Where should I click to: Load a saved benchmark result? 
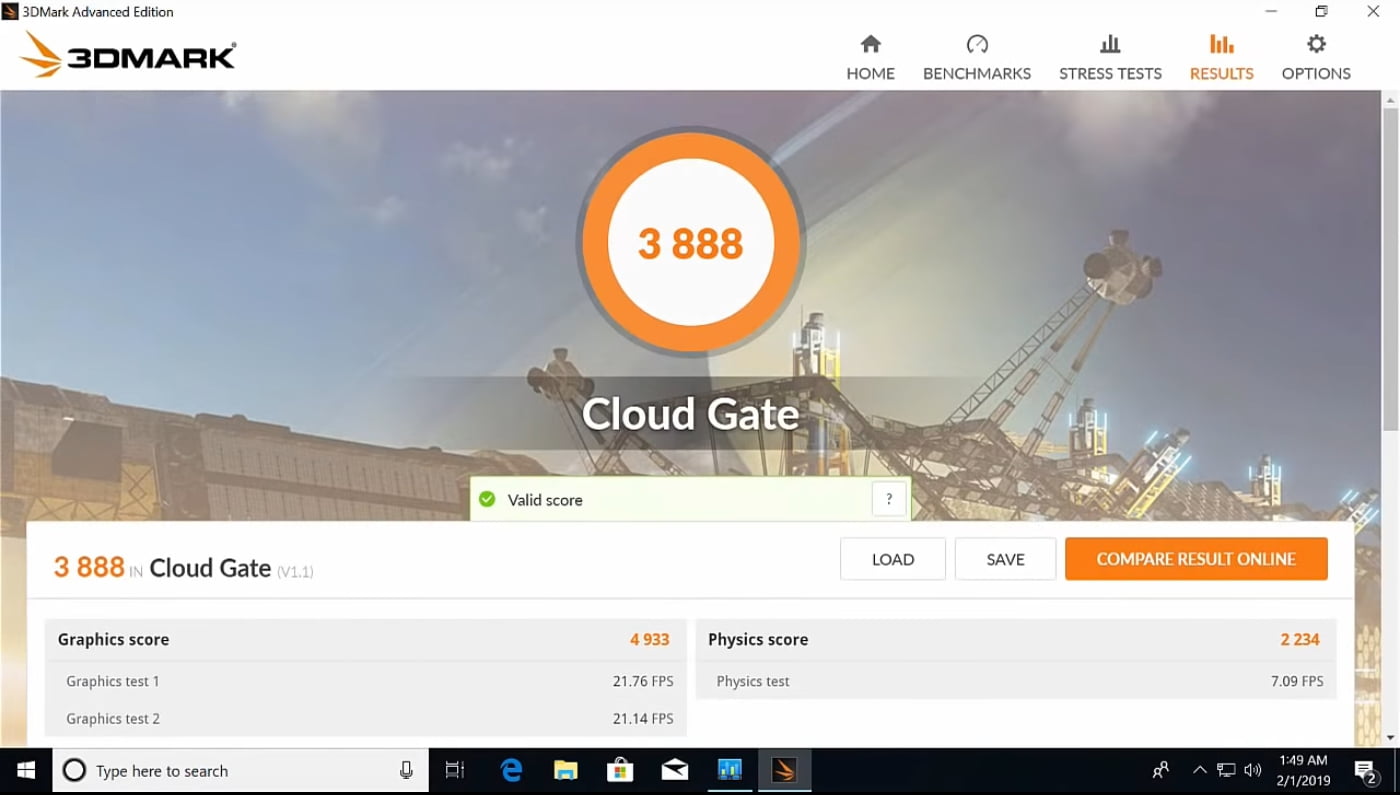click(893, 559)
